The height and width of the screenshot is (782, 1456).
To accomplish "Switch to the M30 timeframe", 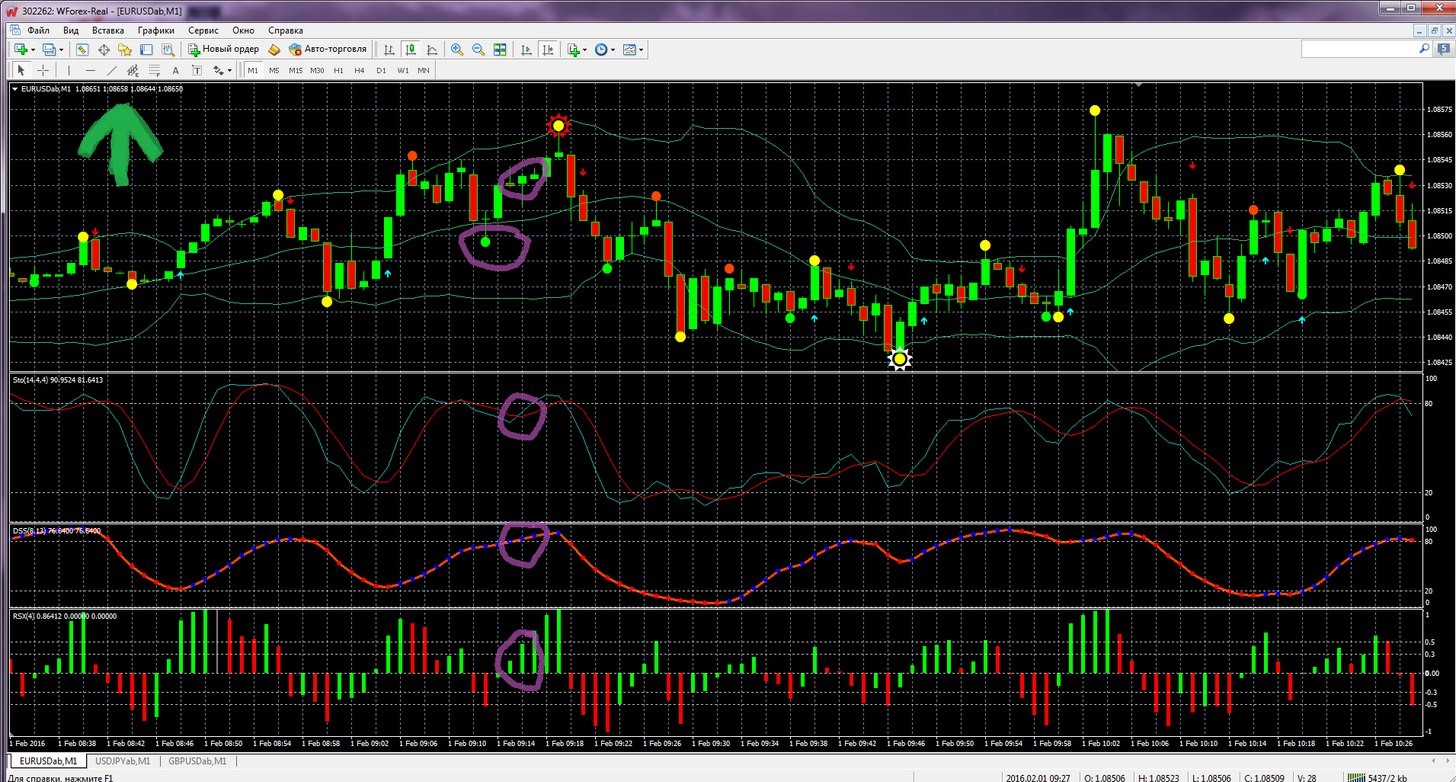I will point(317,70).
